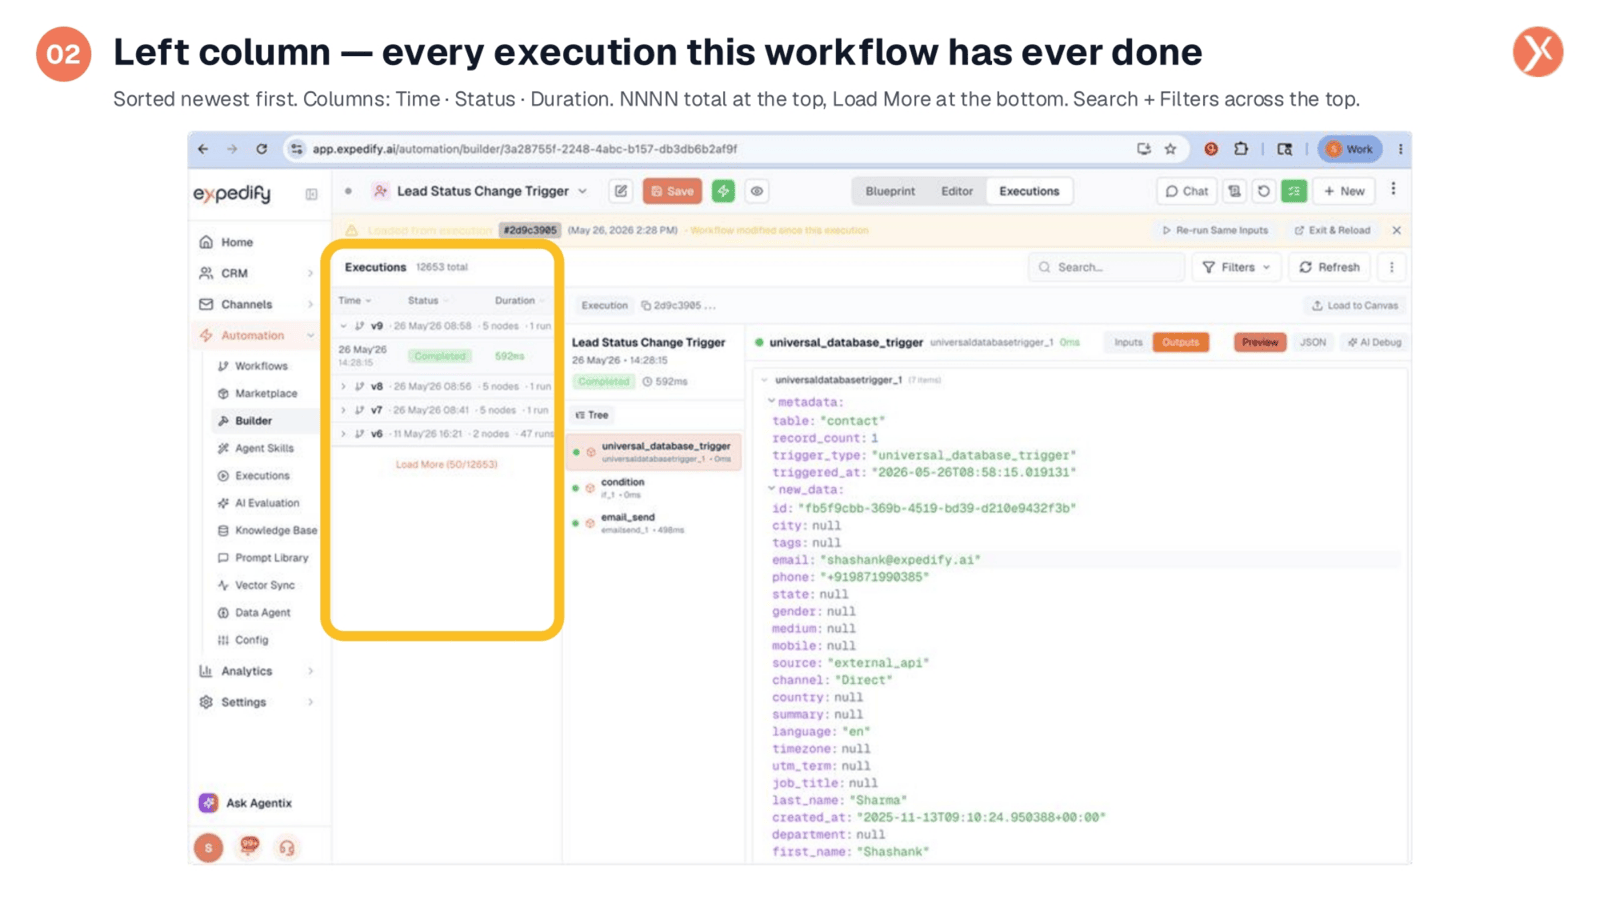
Task: Open AI Debug
Action: pyautogui.click(x=1374, y=342)
